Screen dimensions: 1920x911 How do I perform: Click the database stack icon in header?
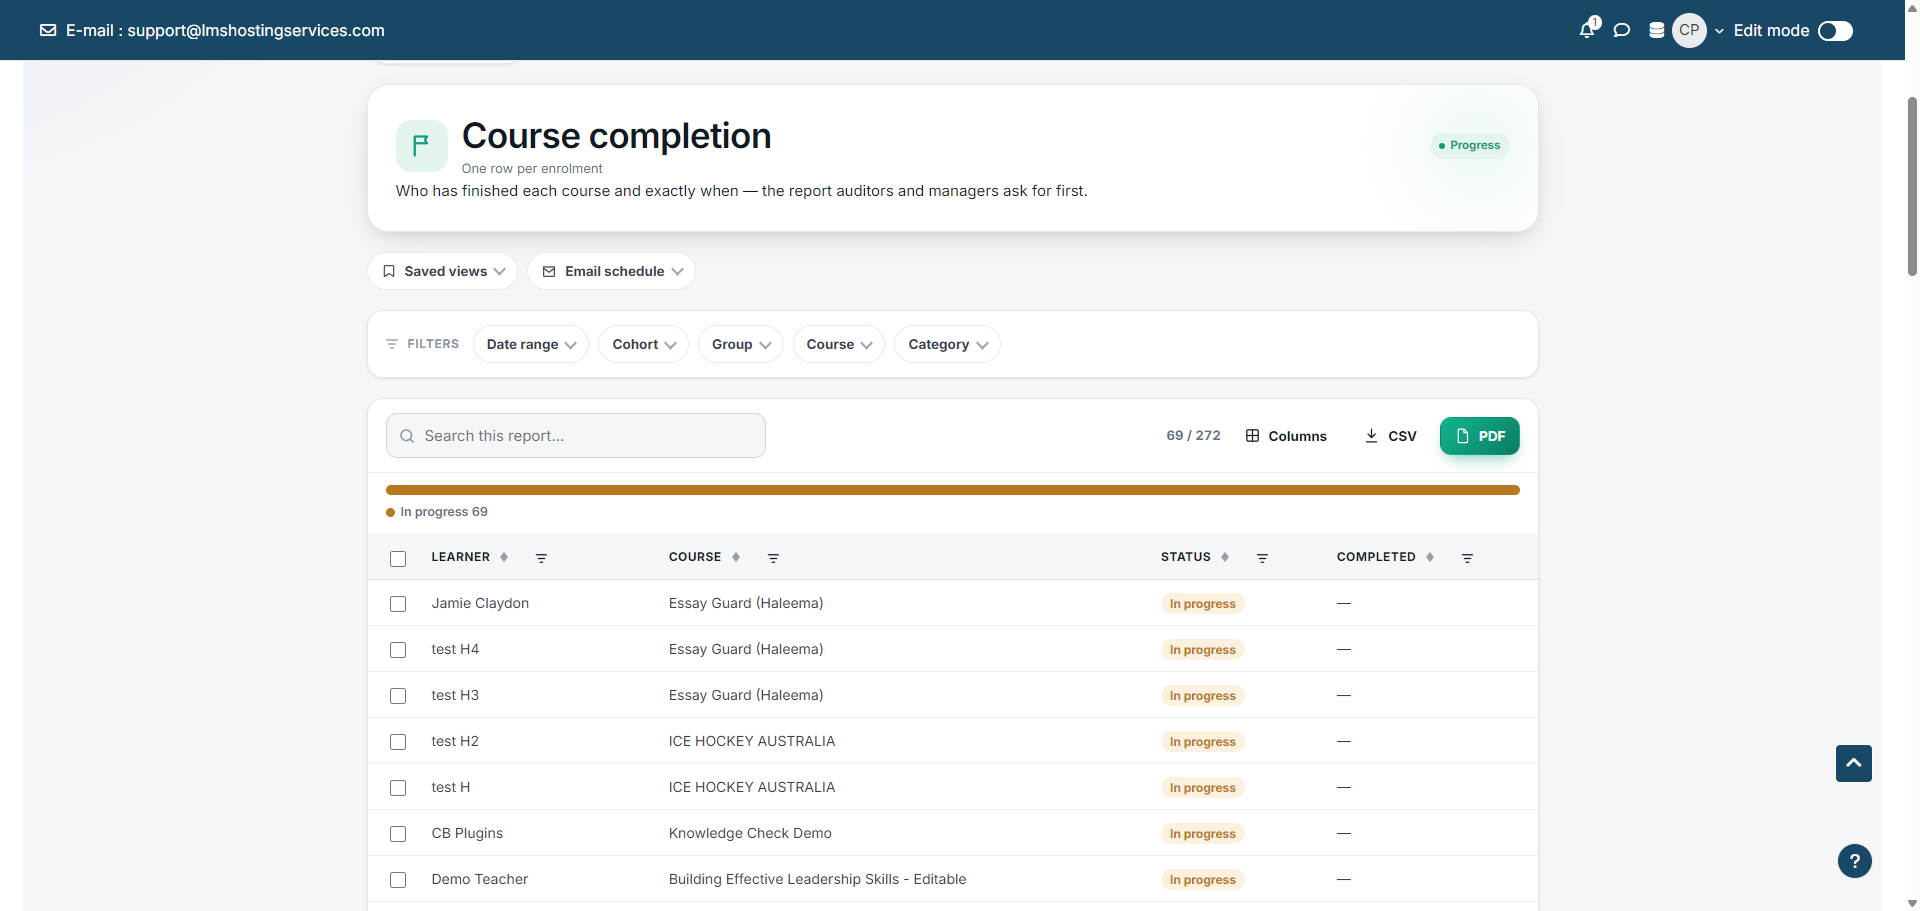pos(1657,30)
